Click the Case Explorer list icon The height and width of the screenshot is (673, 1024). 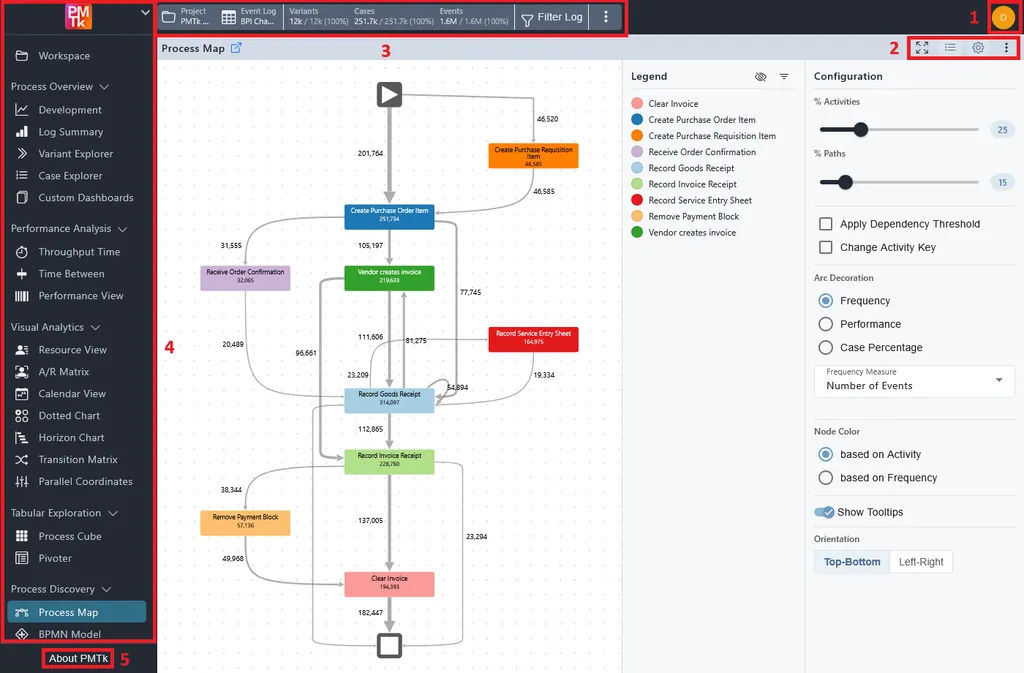pos(22,176)
